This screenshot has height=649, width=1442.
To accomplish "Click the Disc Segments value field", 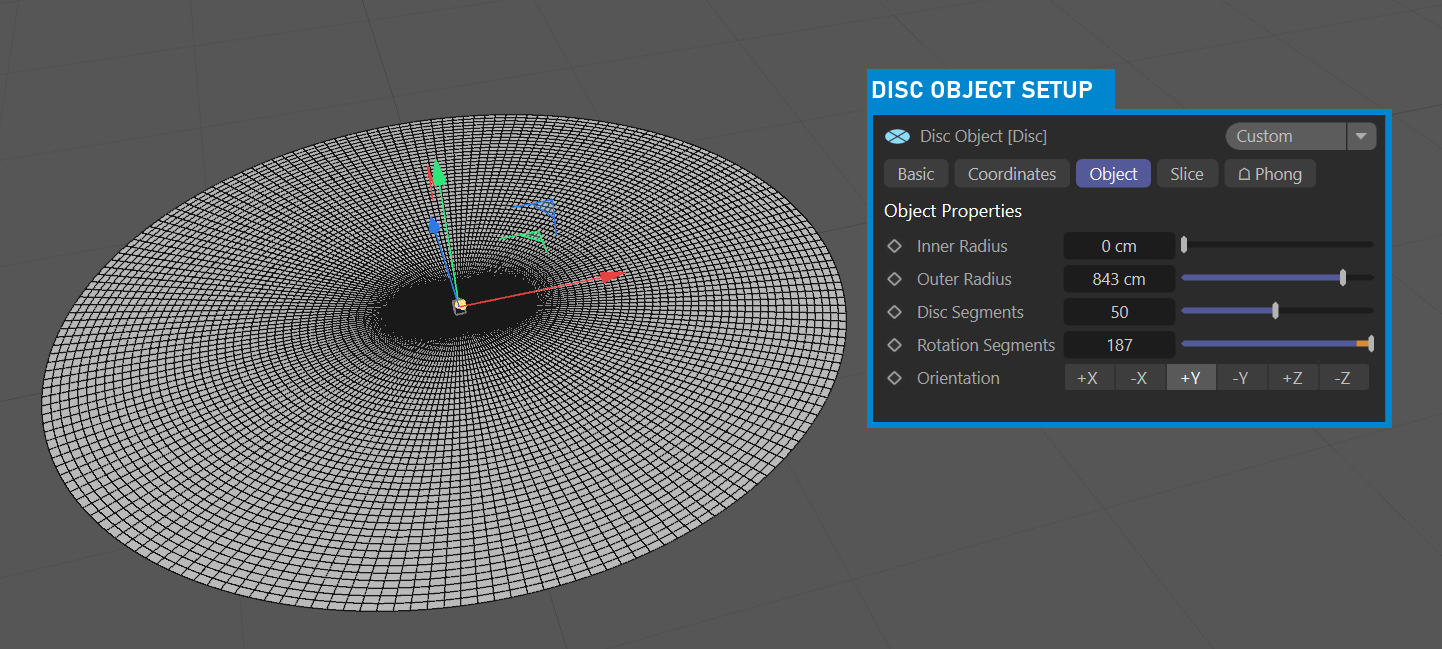I will click(x=1119, y=312).
